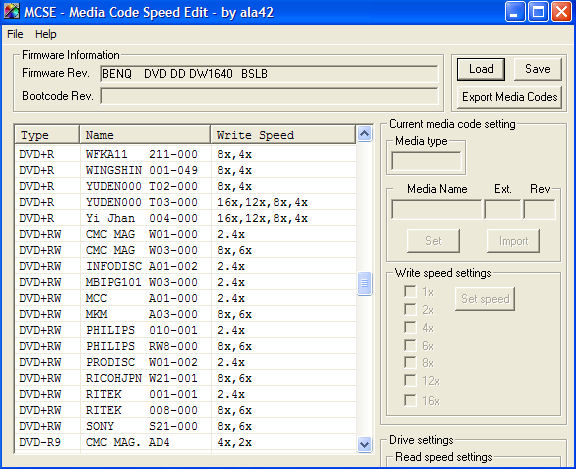Screen dimensions: 576x469
Task: Click the MCSE application icon in title bar
Action: pos(12,11)
